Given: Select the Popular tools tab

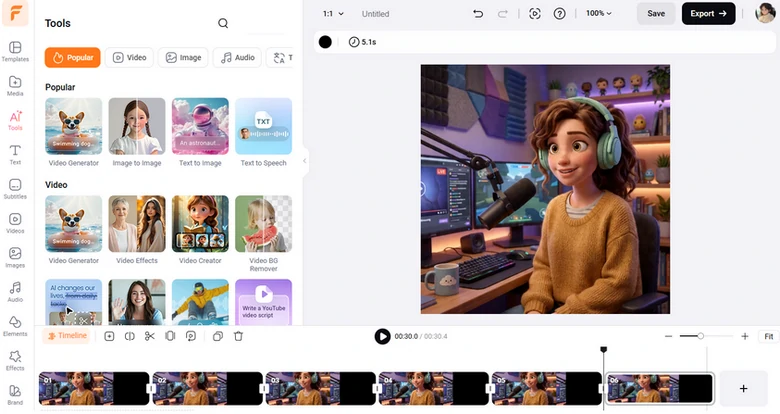Looking at the screenshot, I should point(73,58).
